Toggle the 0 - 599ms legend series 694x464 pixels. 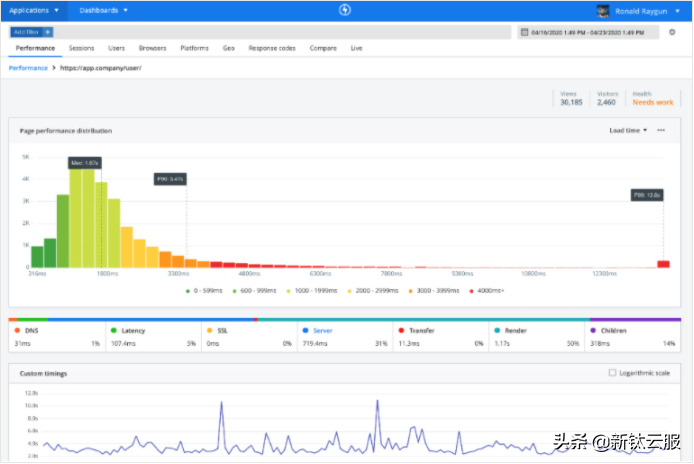pos(204,290)
